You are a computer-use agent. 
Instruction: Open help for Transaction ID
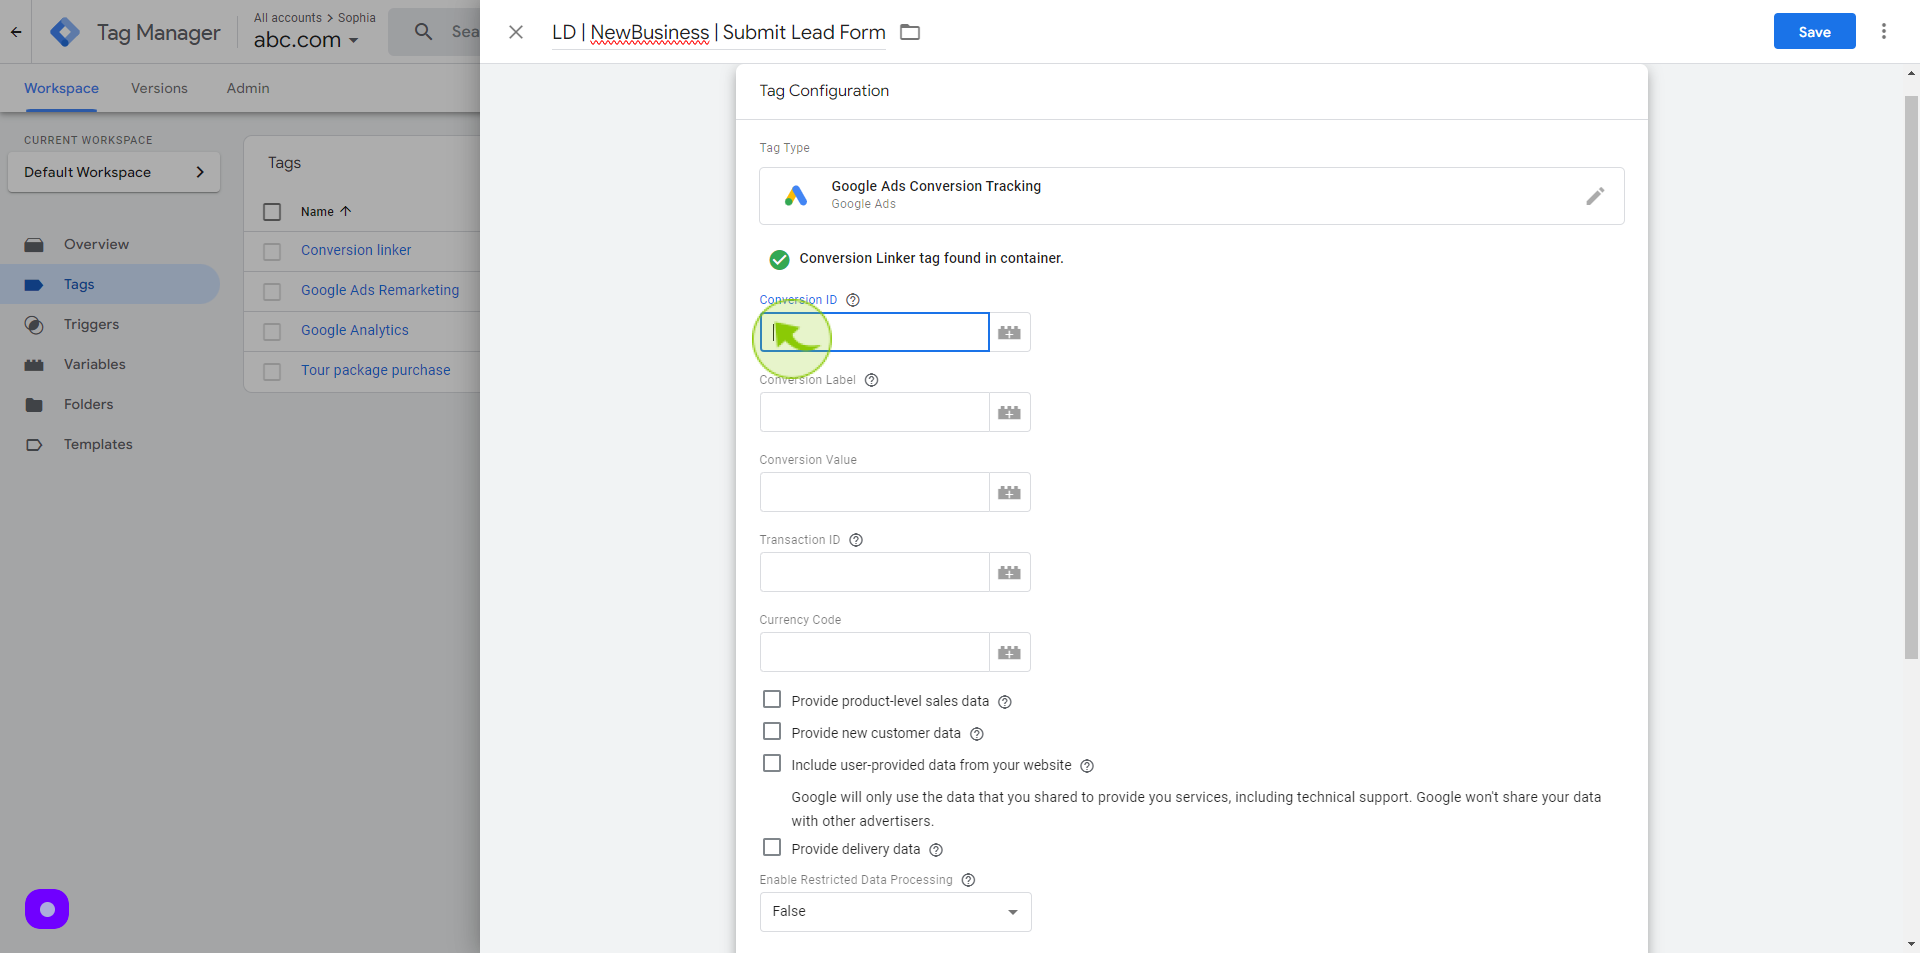pos(856,540)
